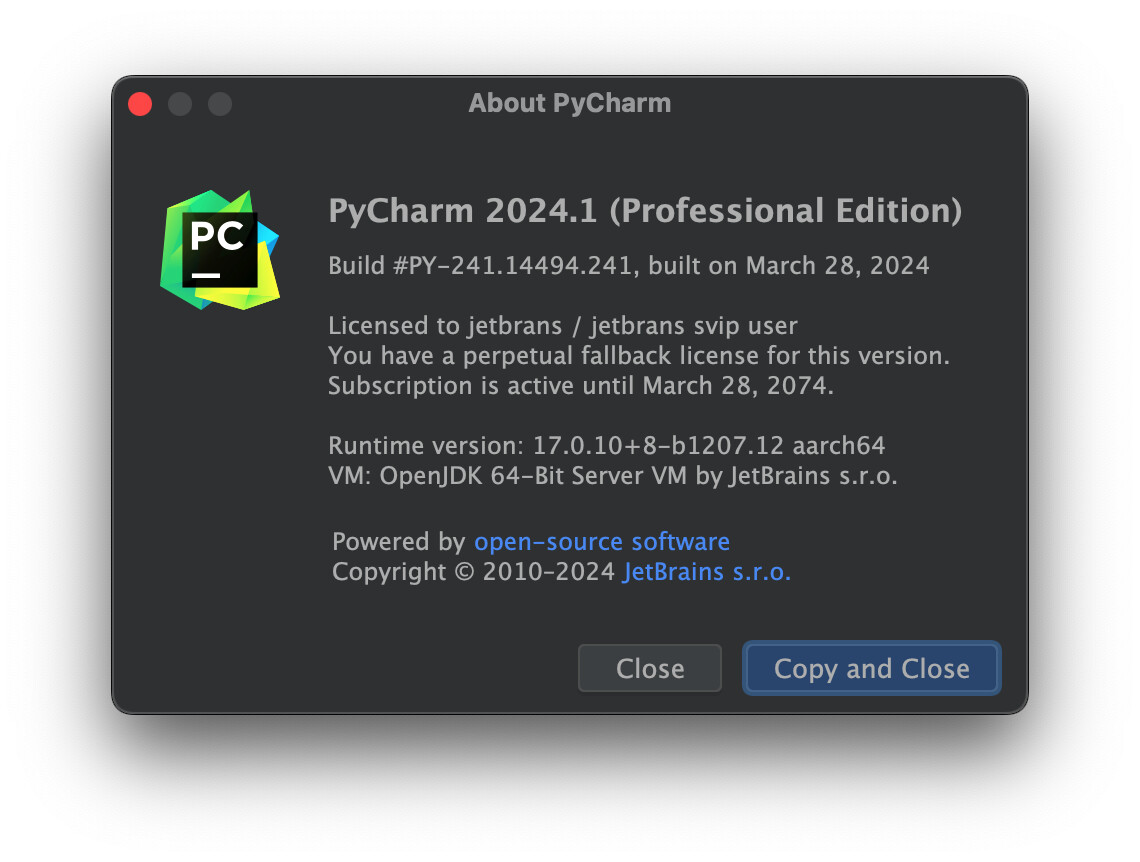Click the Build #PY-241.14494.241 line
Screen dimensions: 1140x862
(629, 266)
